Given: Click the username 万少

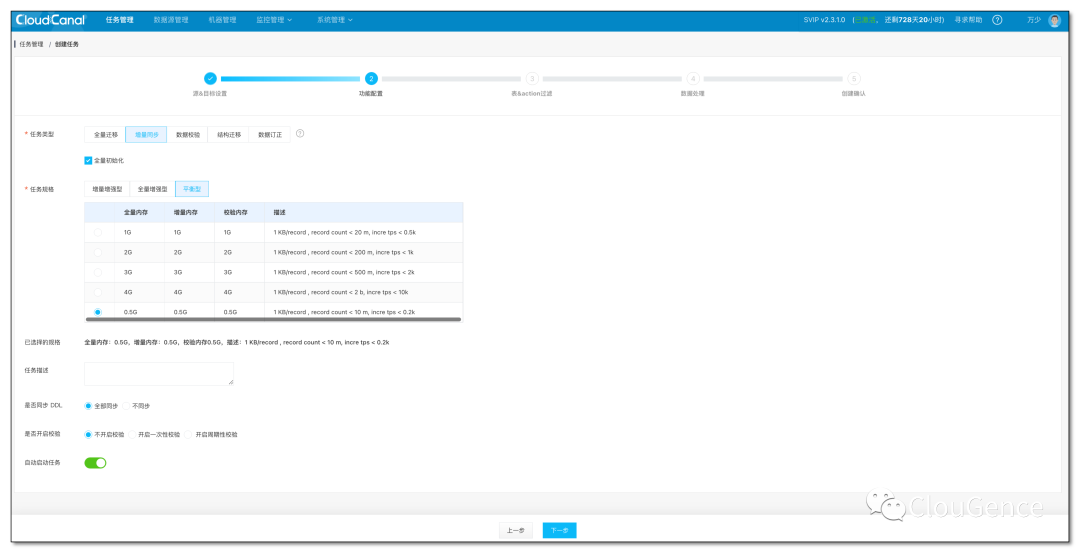Looking at the screenshot, I should click(x=1034, y=20).
